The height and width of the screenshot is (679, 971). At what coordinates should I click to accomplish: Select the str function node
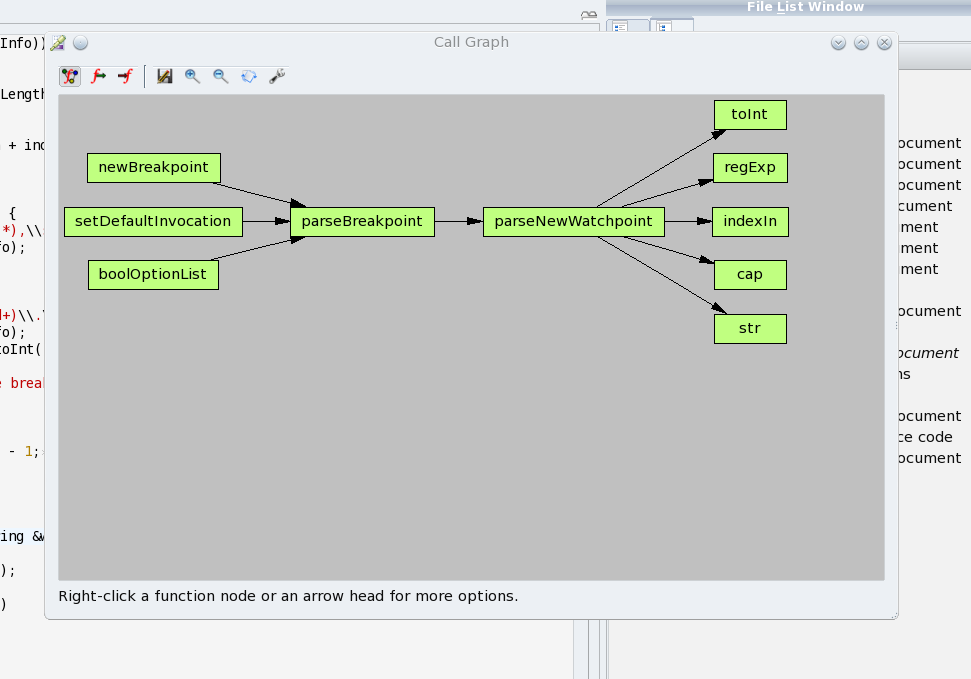(x=750, y=329)
